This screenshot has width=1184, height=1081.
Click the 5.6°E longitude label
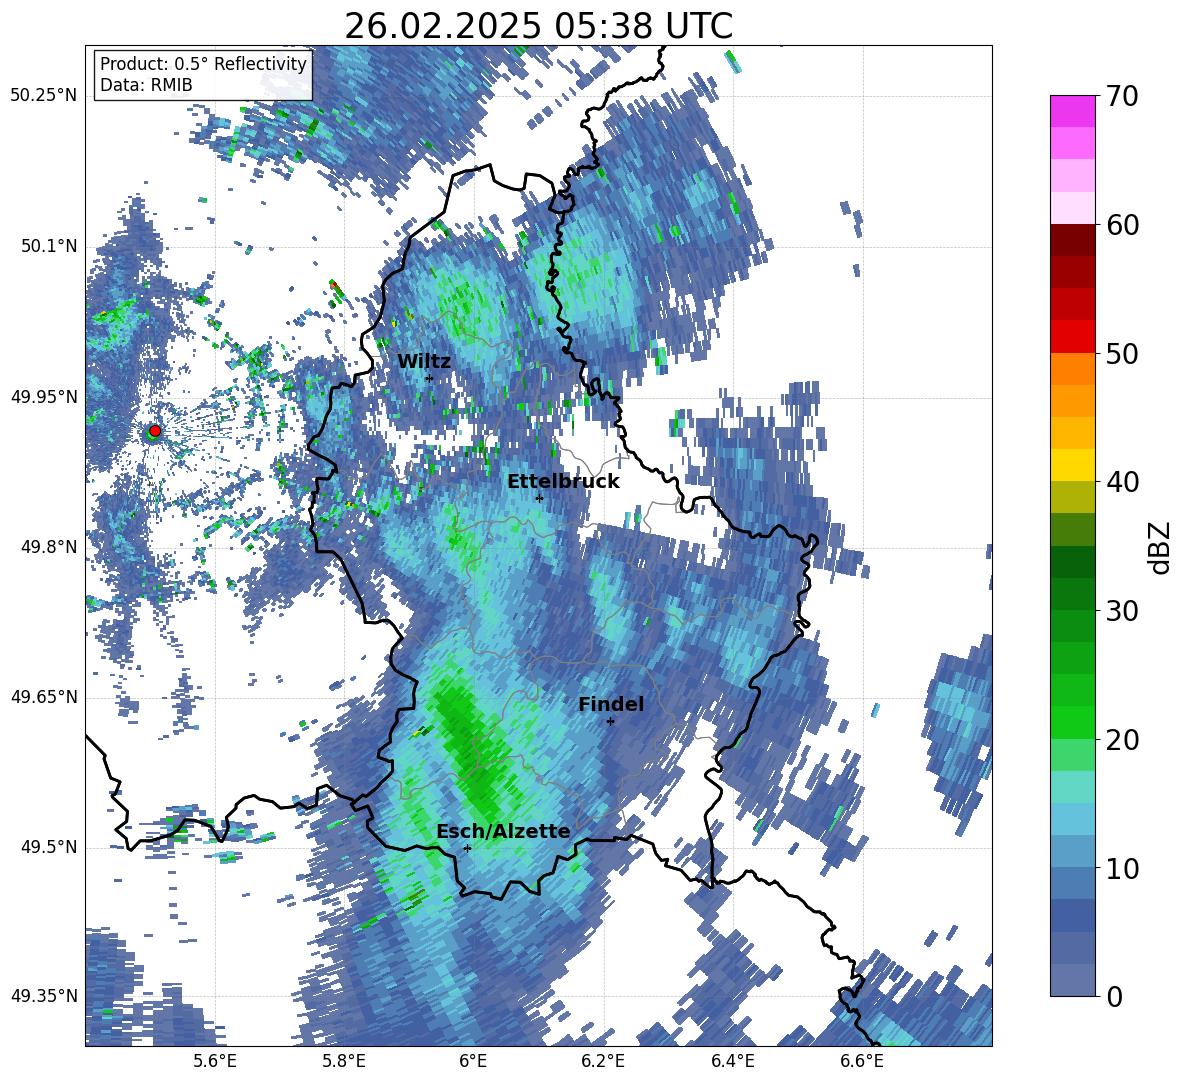[214, 1062]
